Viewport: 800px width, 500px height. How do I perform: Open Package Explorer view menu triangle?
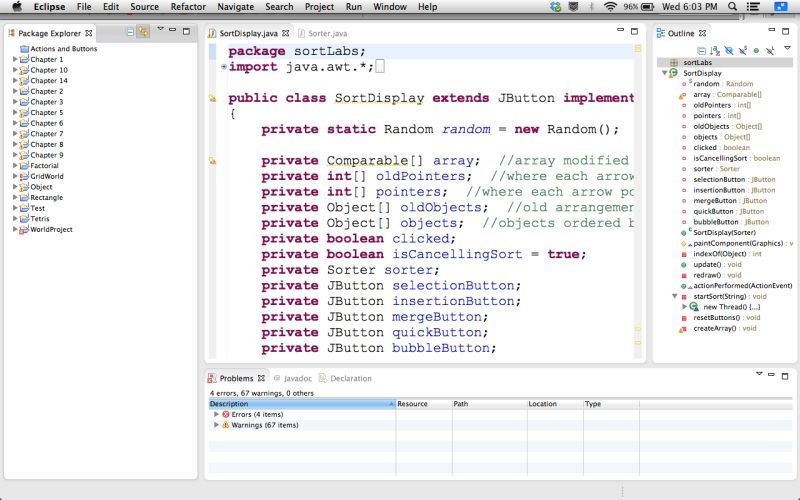pyautogui.click(x=160, y=29)
